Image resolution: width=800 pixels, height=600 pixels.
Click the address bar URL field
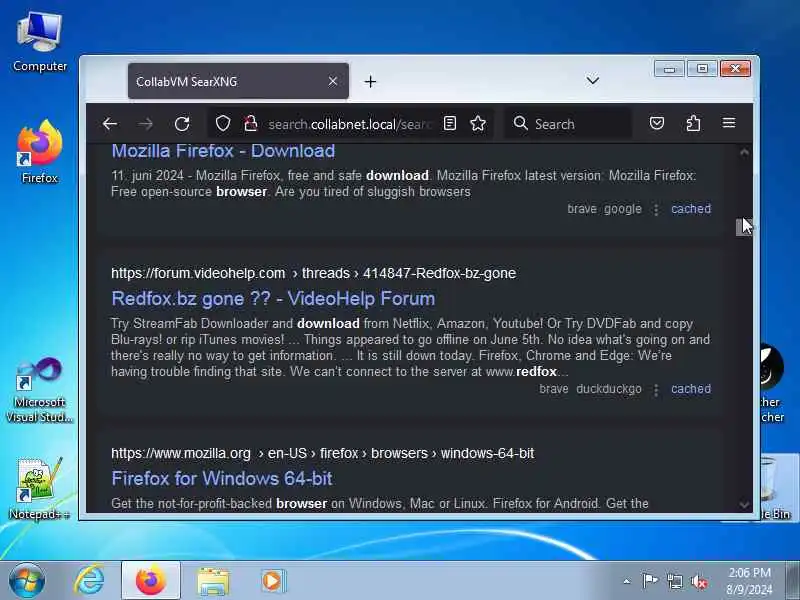click(x=350, y=124)
